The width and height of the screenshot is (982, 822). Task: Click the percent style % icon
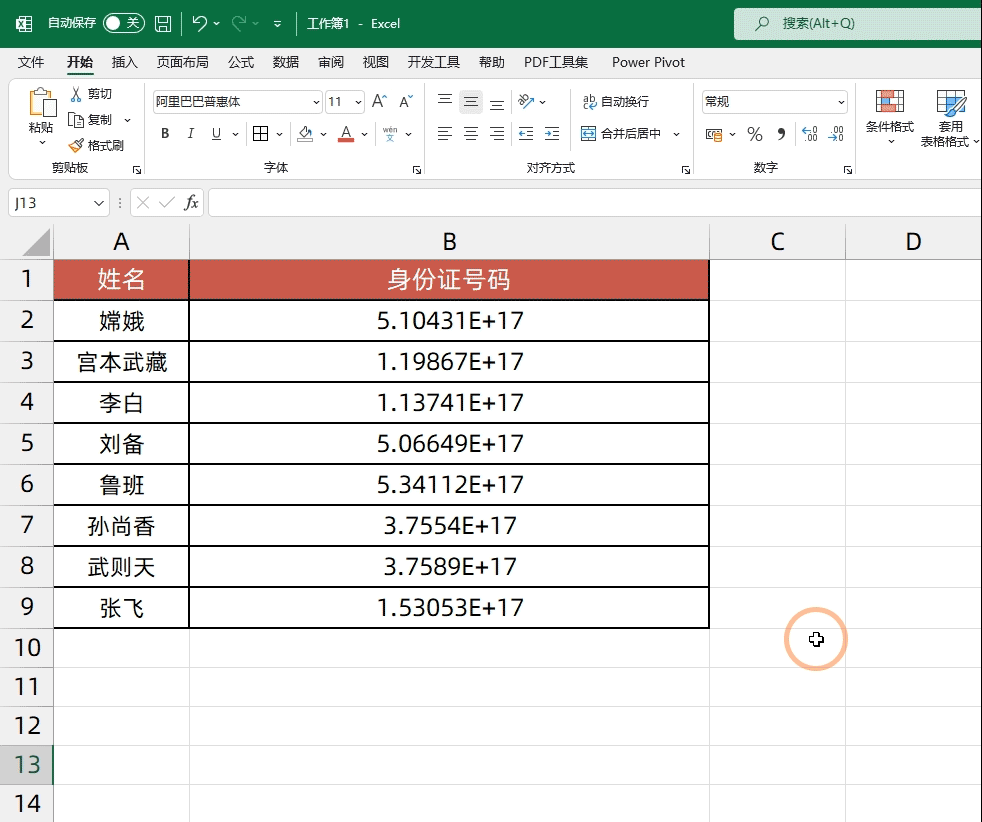click(x=755, y=133)
